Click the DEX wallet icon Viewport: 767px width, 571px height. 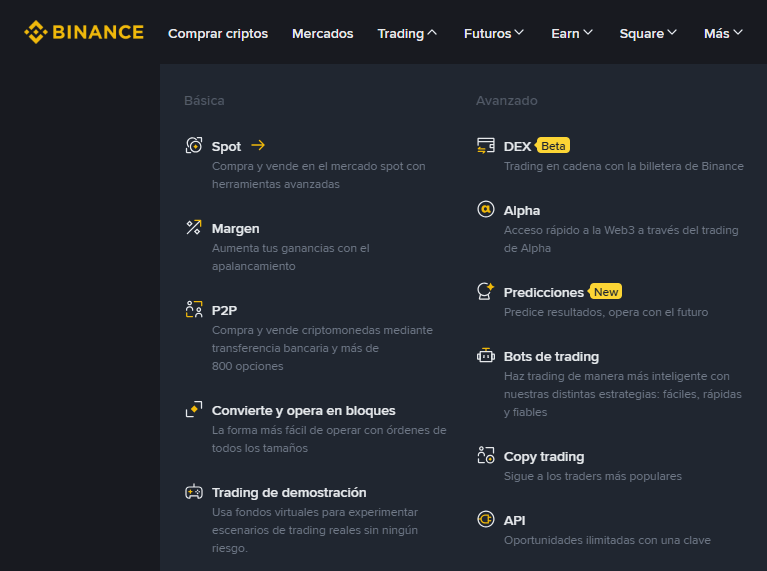click(x=486, y=145)
